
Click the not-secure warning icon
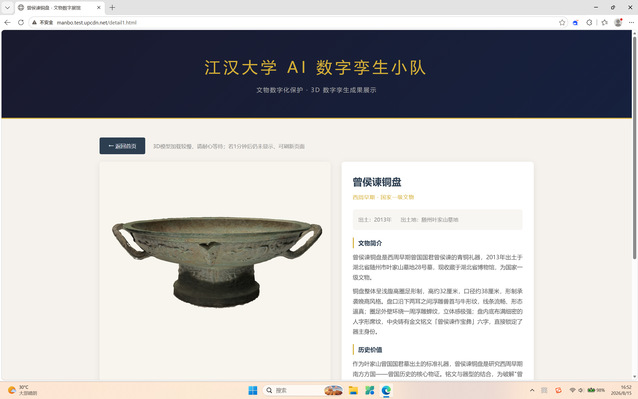coord(35,22)
